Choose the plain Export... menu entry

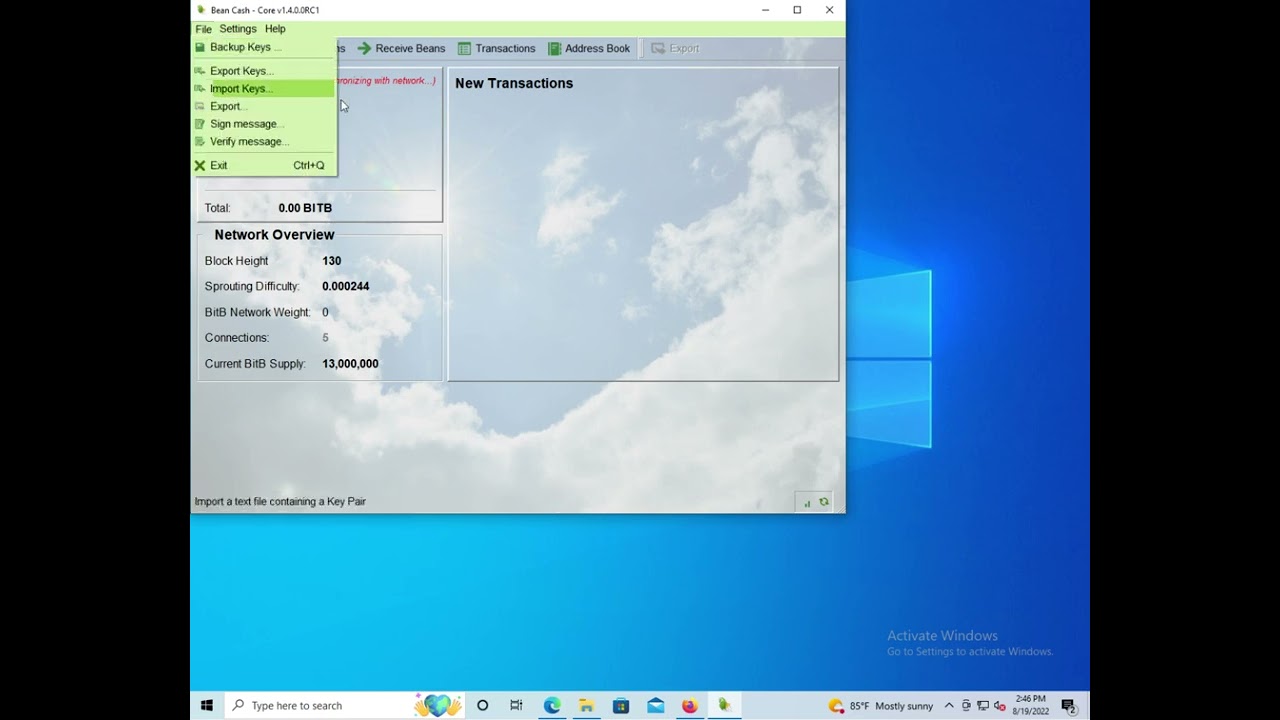[x=264, y=106]
